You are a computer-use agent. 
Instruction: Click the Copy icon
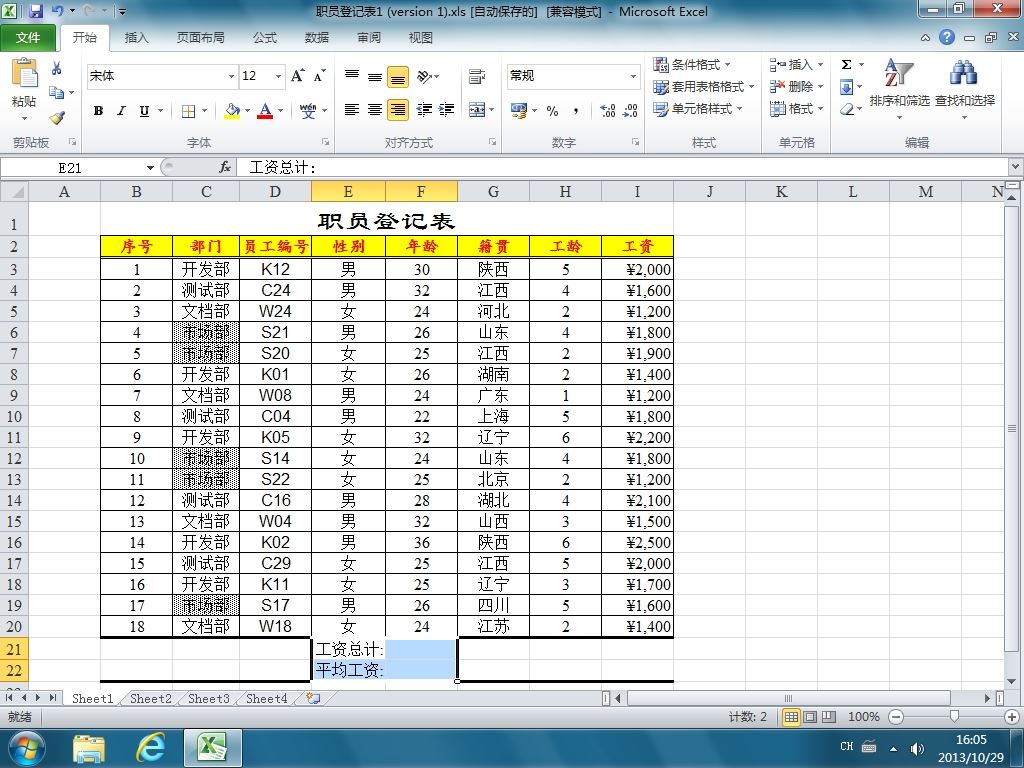click(57, 93)
